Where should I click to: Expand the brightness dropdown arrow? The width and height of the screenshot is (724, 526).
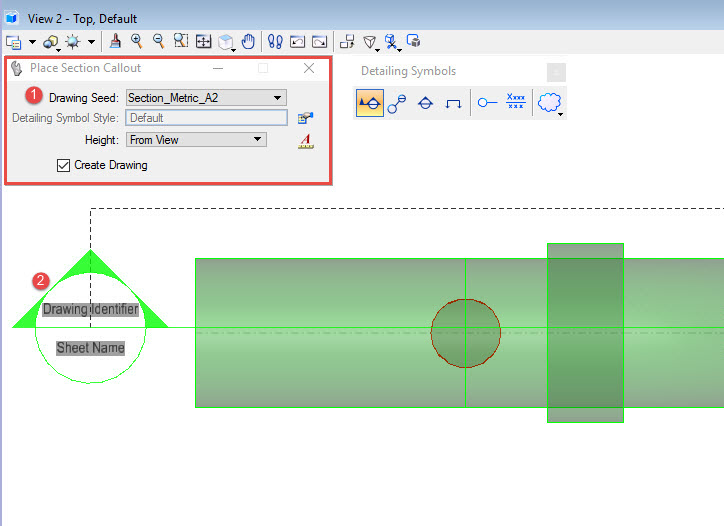(91, 42)
